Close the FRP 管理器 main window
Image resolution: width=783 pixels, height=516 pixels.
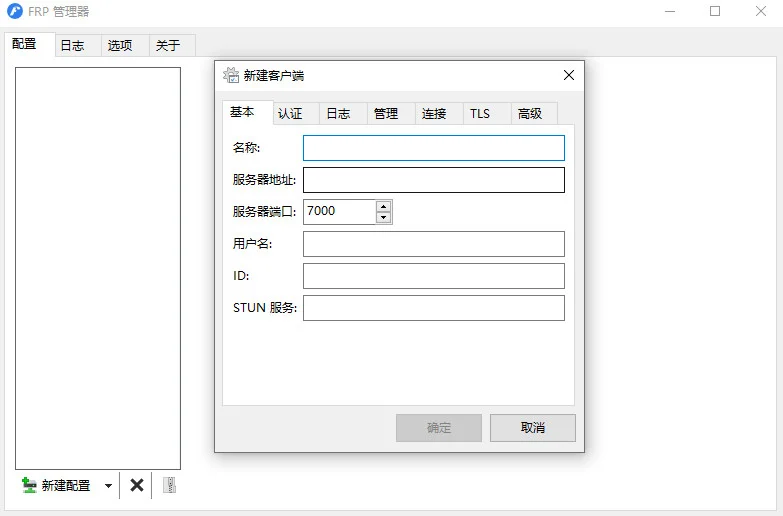click(x=761, y=11)
